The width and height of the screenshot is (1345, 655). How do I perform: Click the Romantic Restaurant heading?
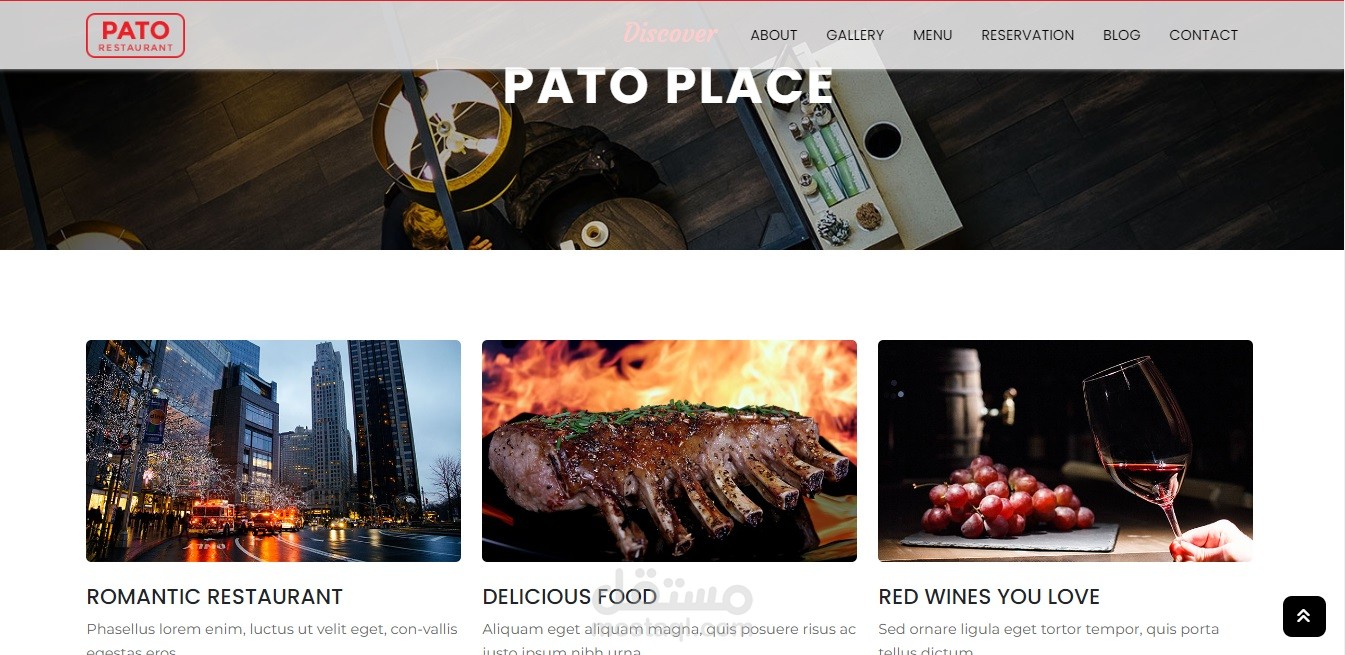(x=215, y=597)
